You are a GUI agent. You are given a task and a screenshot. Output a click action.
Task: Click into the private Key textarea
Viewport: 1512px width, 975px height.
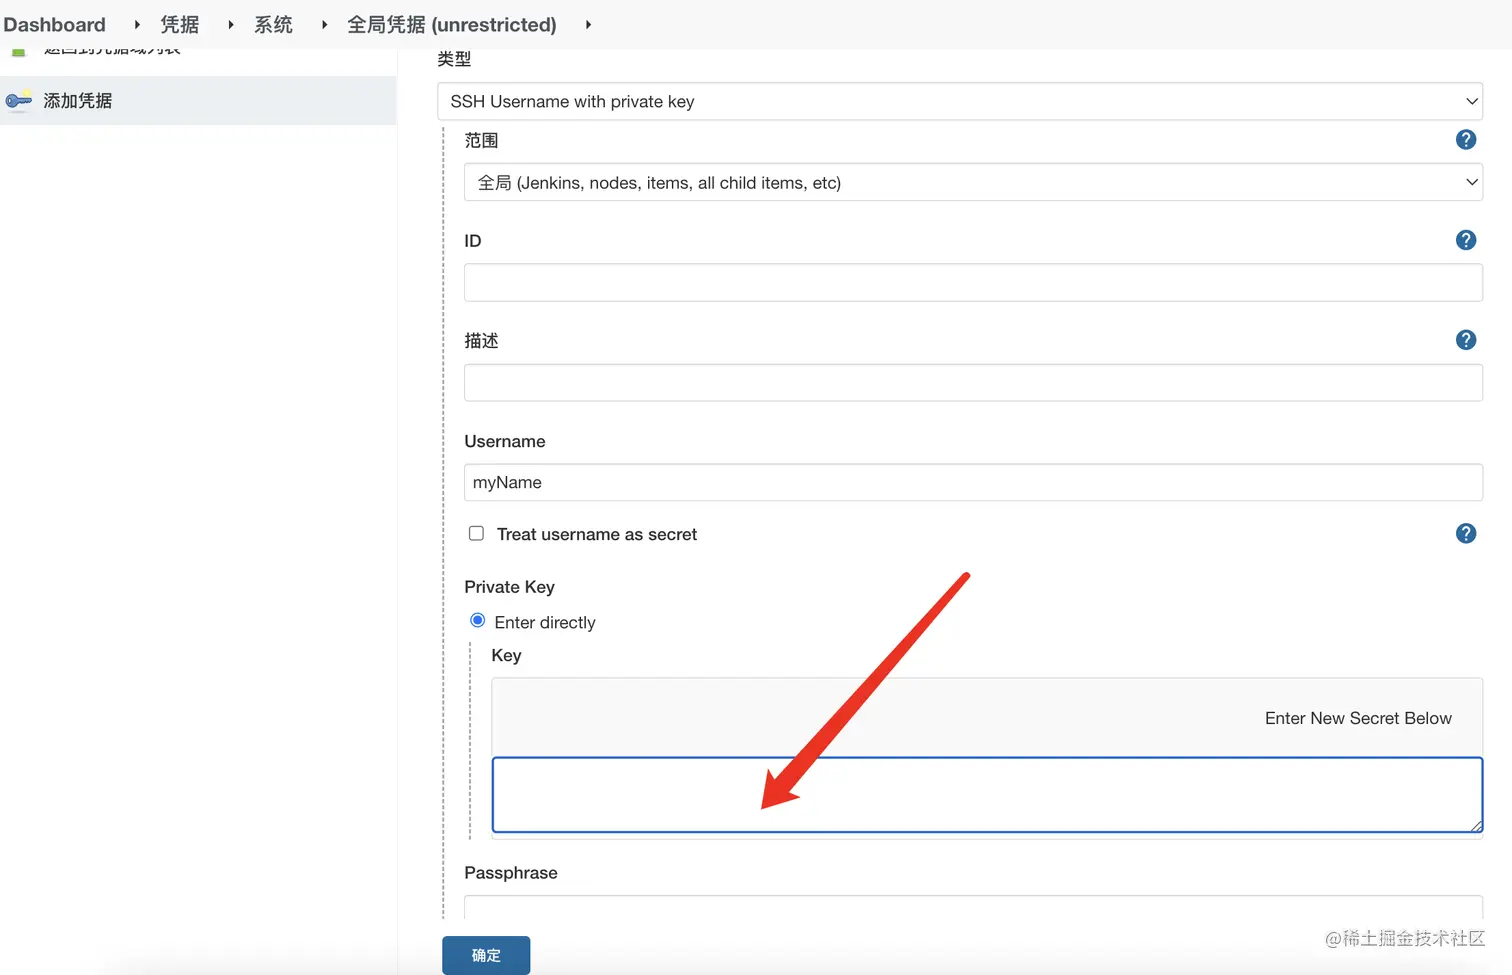[987, 795]
